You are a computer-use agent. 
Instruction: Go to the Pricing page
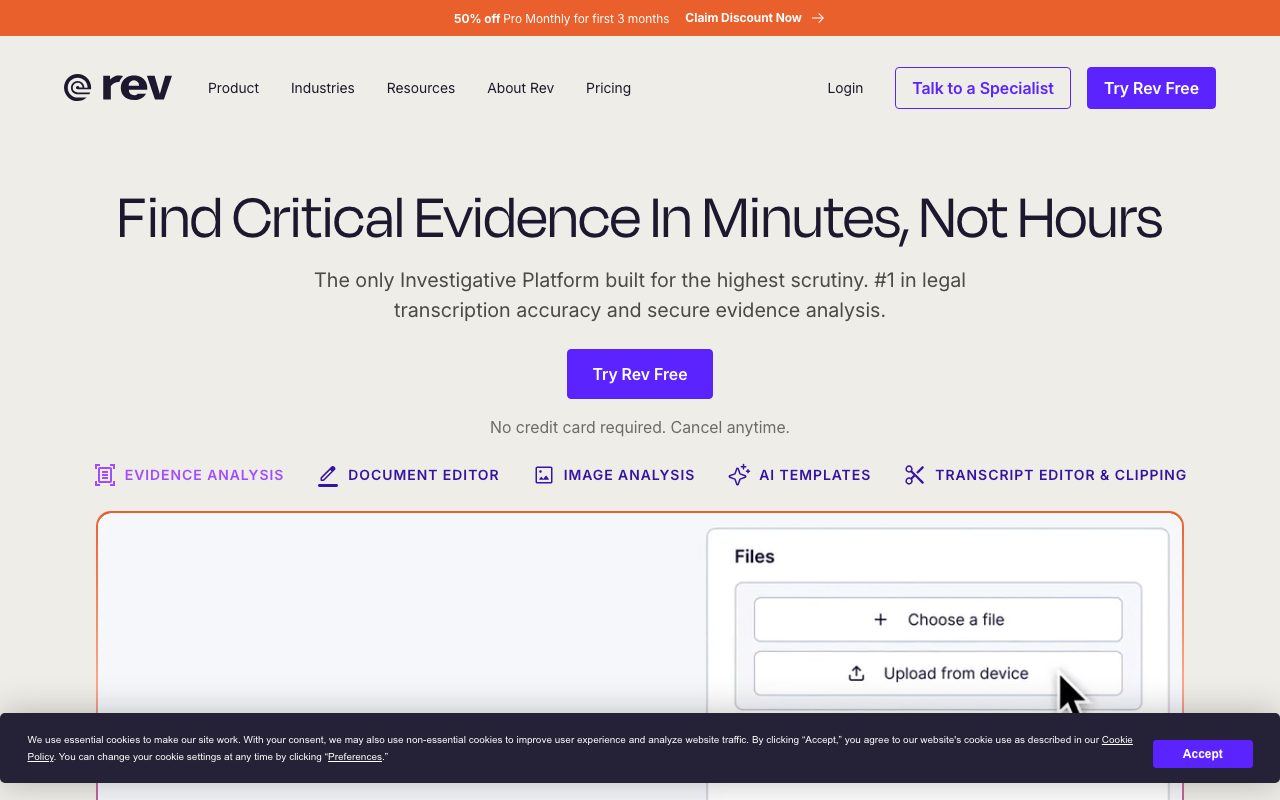coord(608,88)
